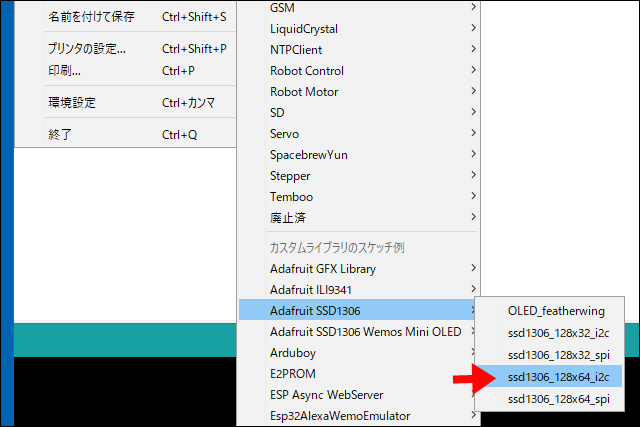
Task: Open the LiquidCrystal examples submenu
Action: pos(359,29)
